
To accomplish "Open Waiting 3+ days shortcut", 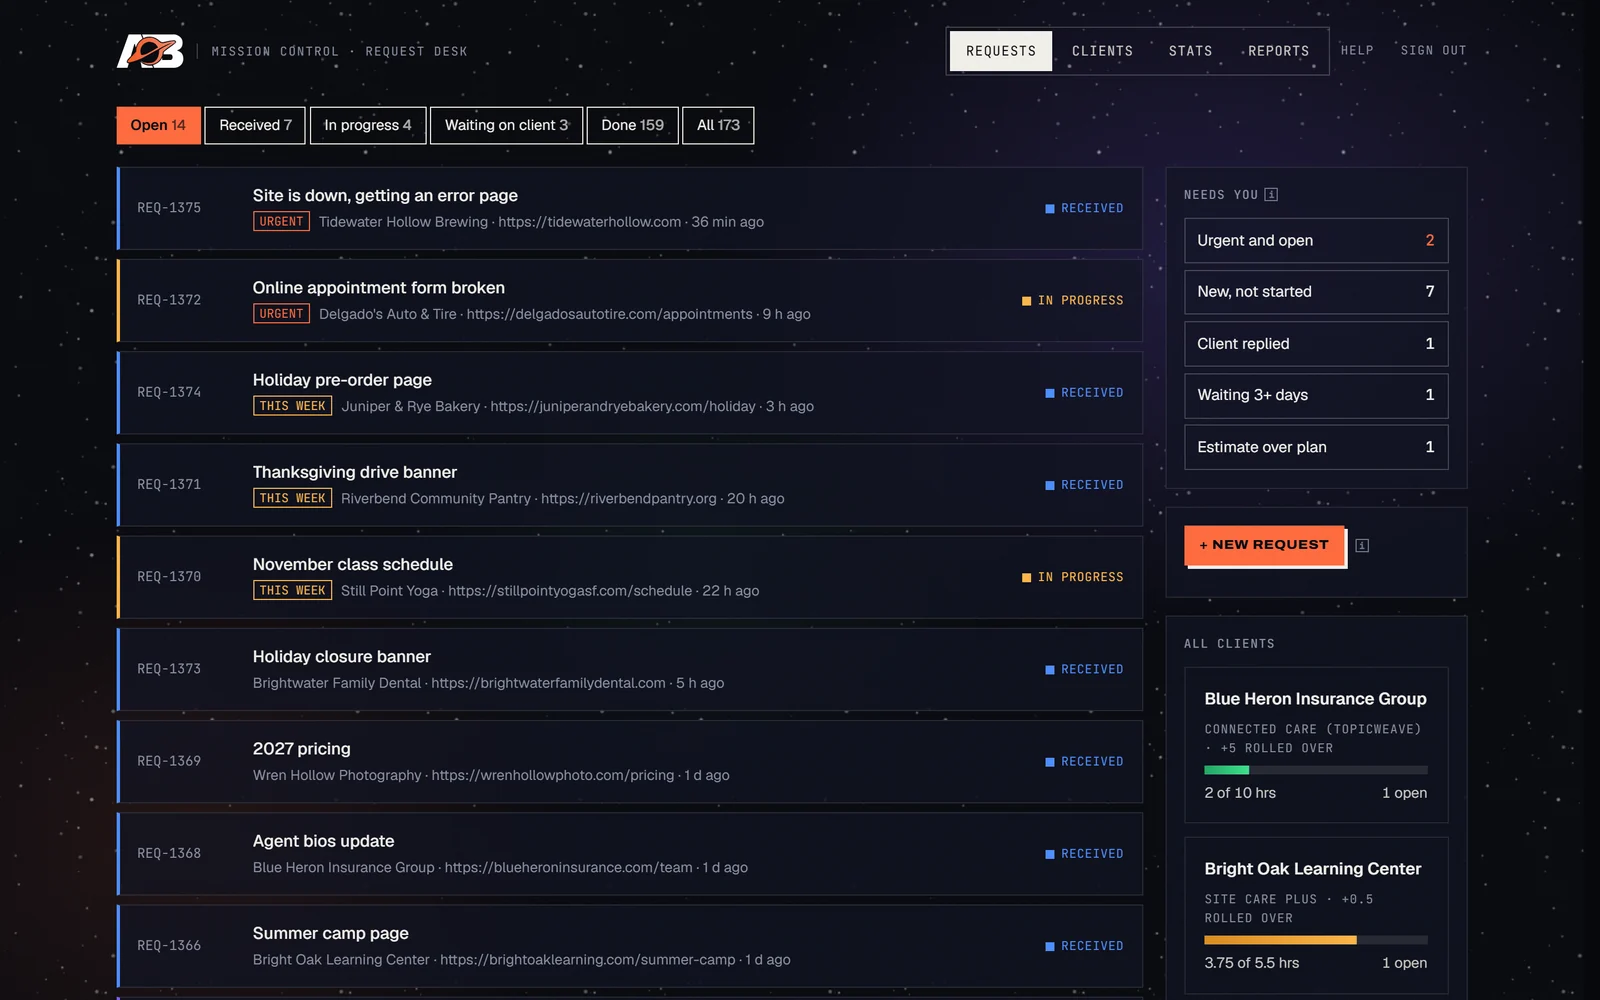I will tap(1316, 395).
